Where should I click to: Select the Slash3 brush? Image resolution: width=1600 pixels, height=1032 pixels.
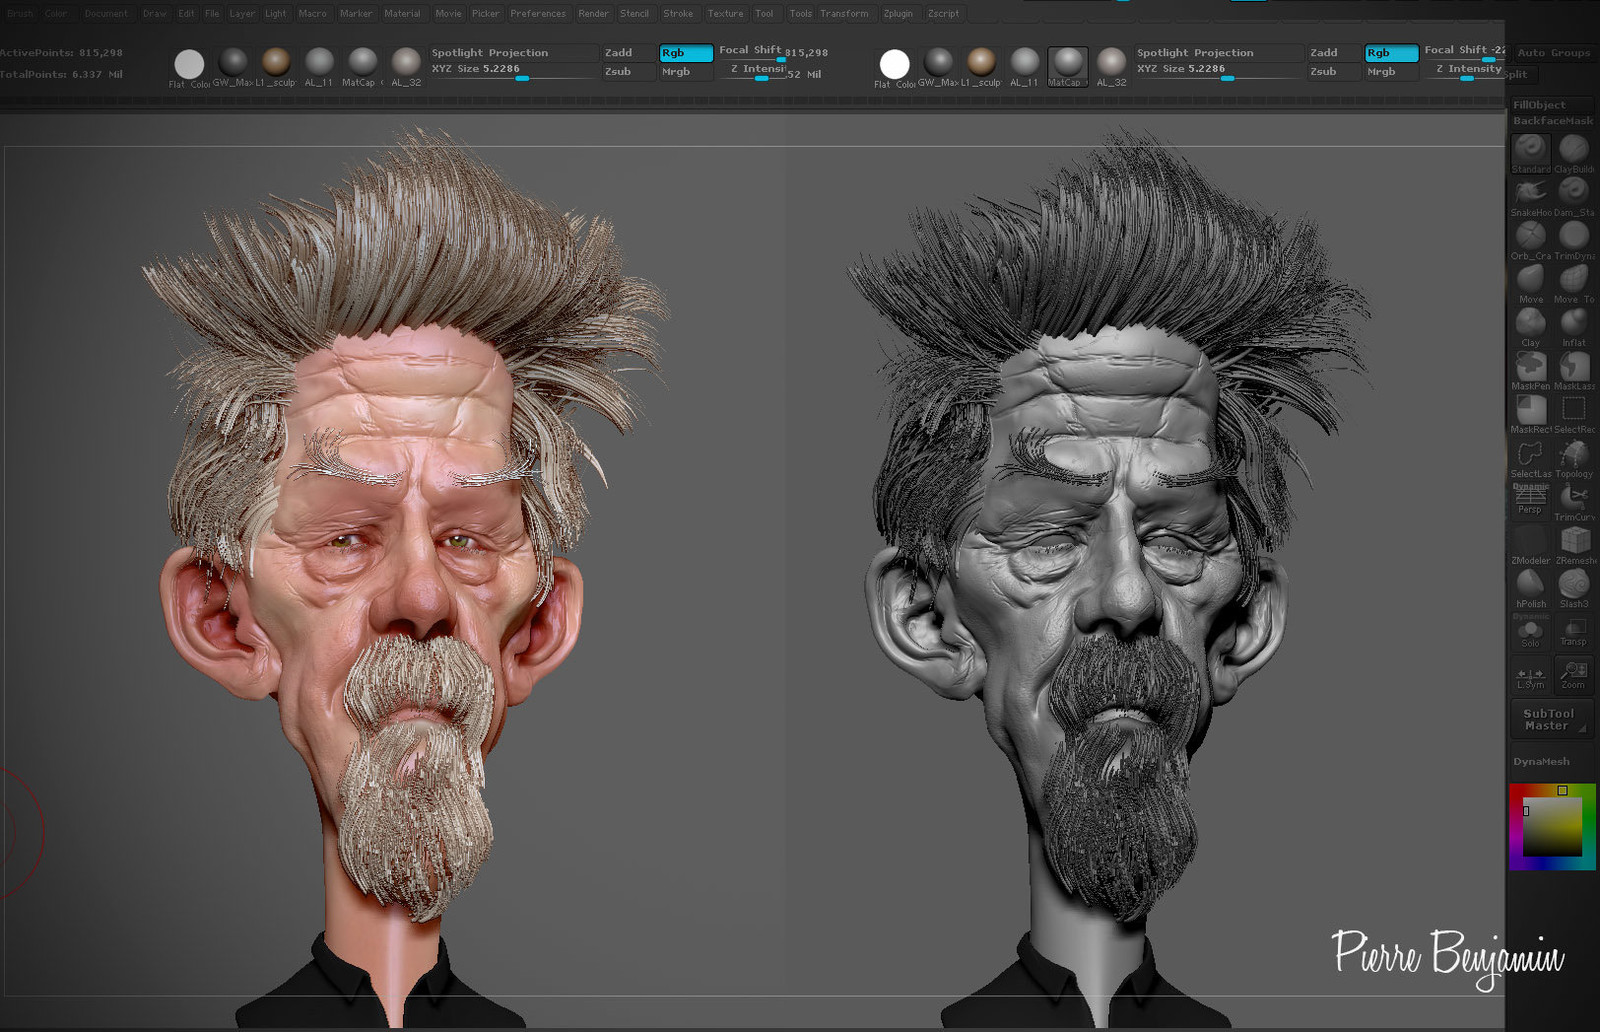point(1574,589)
